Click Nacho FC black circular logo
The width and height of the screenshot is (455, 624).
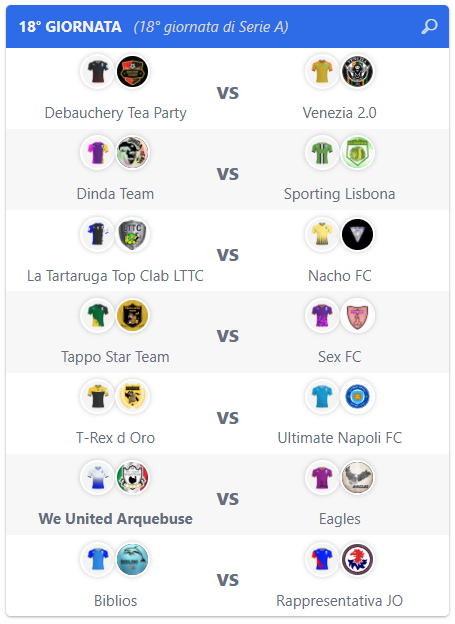click(x=357, y=234)
